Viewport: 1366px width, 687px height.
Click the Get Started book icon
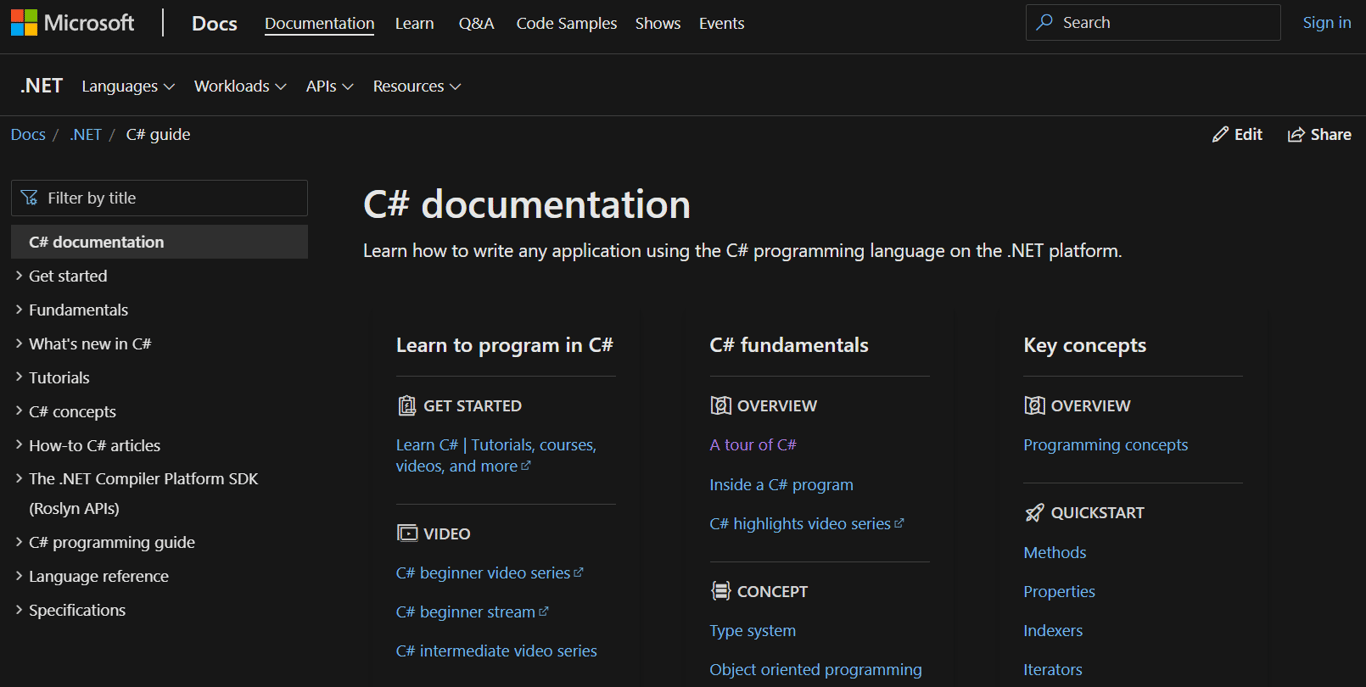tap(407, 405)
